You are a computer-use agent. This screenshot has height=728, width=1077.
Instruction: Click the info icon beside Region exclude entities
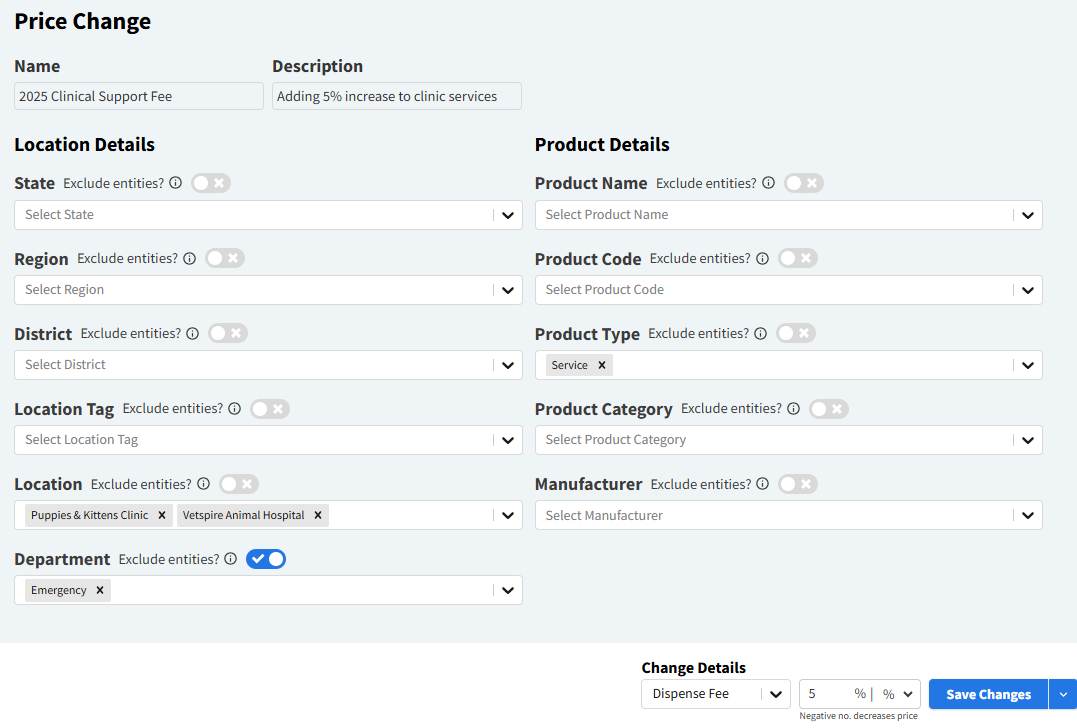point(190,258)
